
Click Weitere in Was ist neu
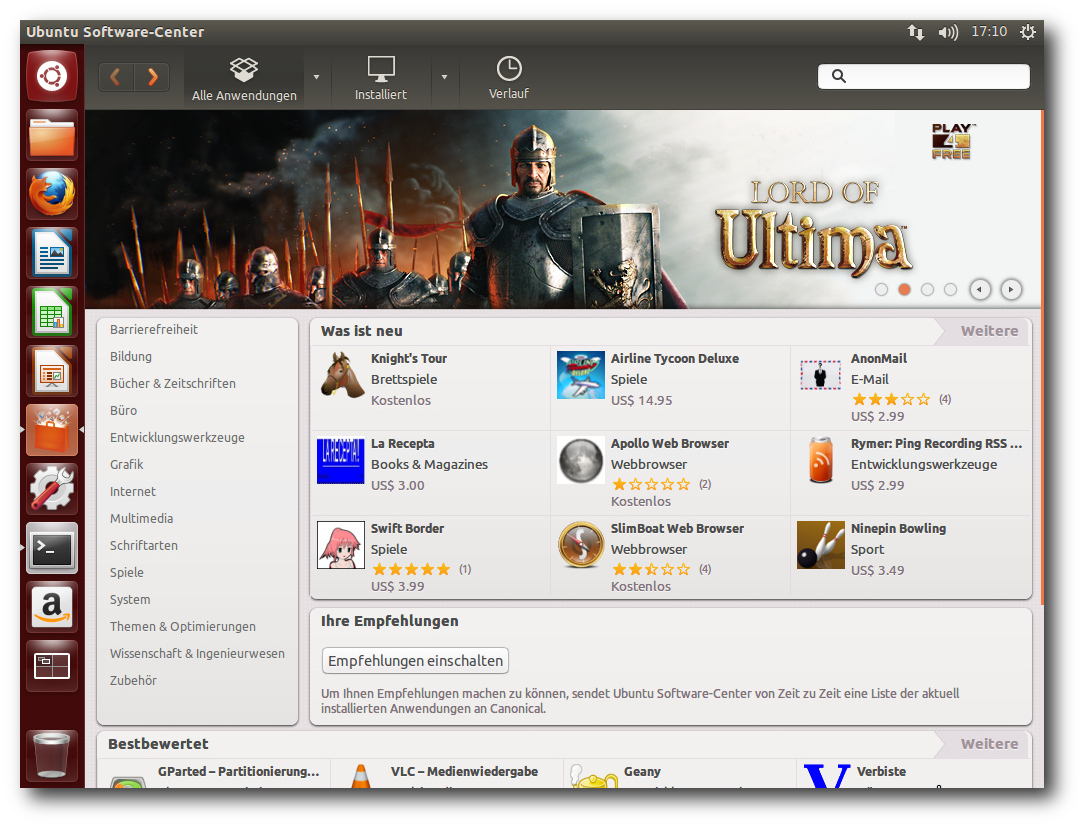pos(989,331)
